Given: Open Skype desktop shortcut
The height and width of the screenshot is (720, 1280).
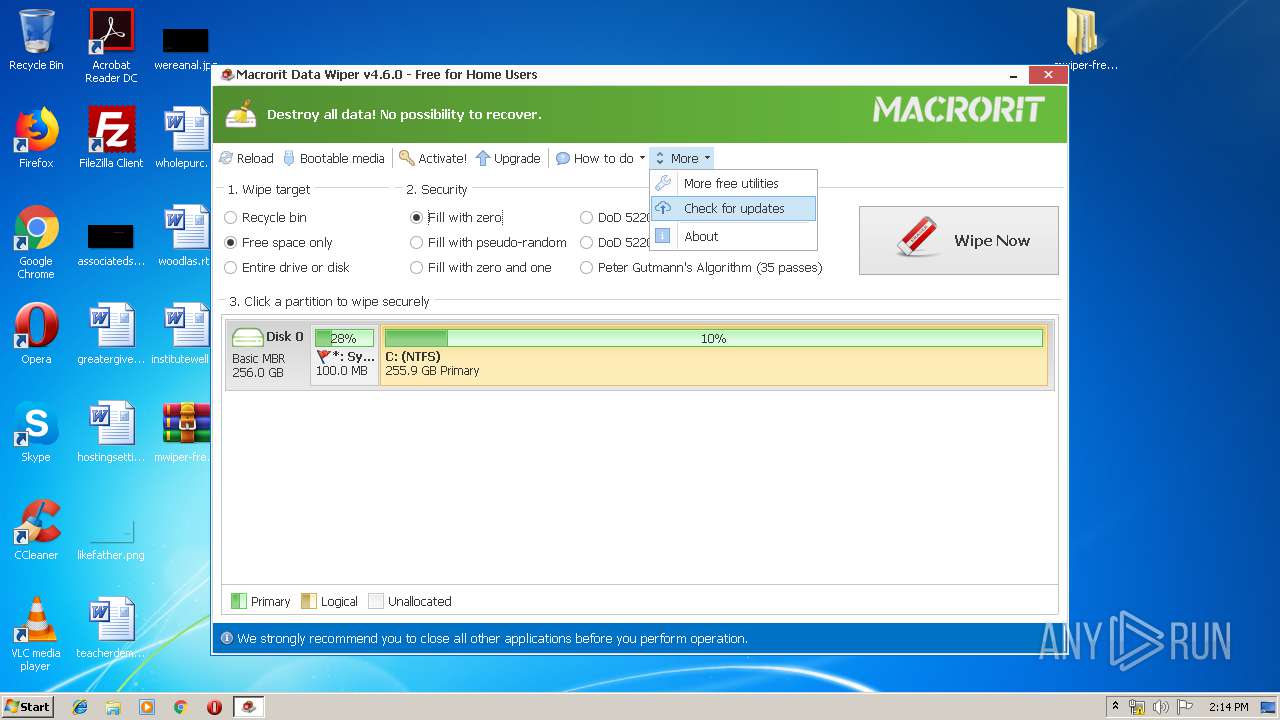Looking at the screenshot, I should pos(36,431).
